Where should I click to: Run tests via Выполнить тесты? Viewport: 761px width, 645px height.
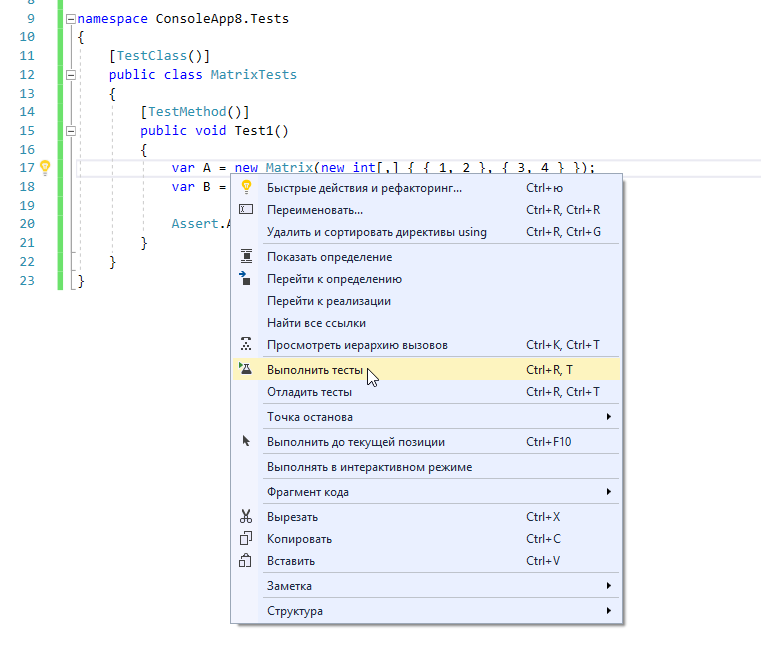[x=426, y=370]
